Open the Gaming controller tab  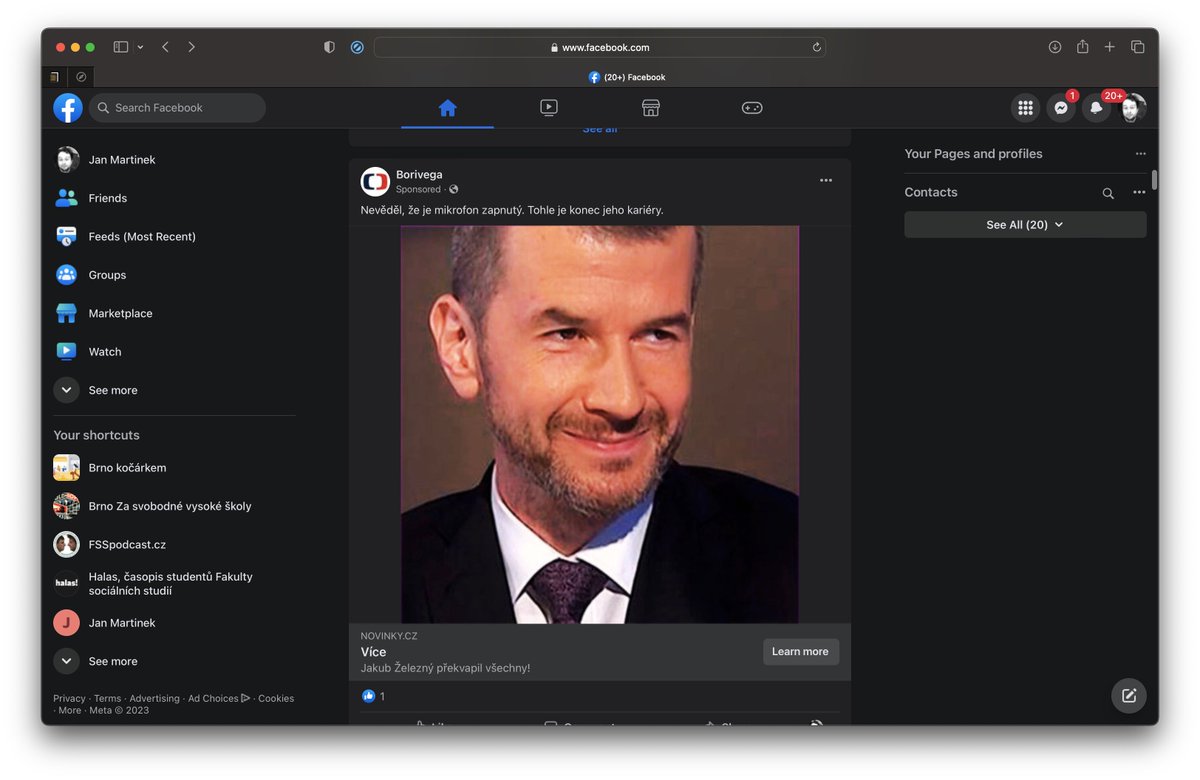pos(752,108)
